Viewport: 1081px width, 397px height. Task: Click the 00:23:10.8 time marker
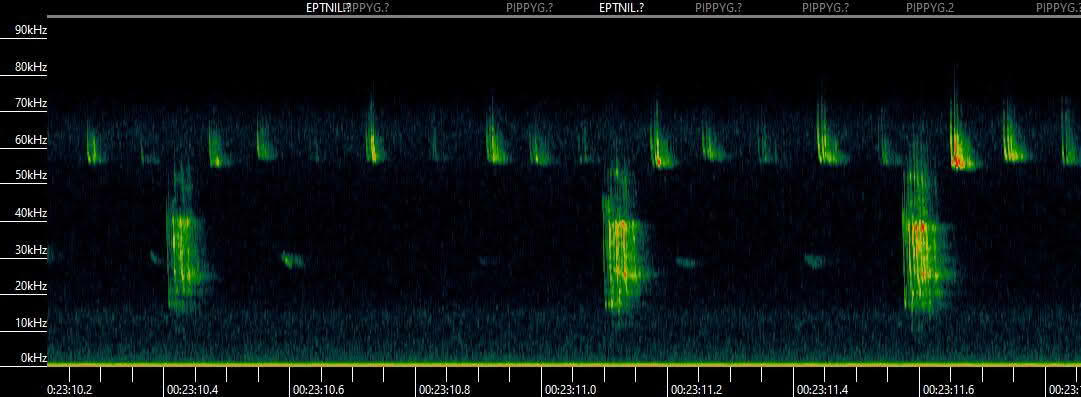pos(445,389)
